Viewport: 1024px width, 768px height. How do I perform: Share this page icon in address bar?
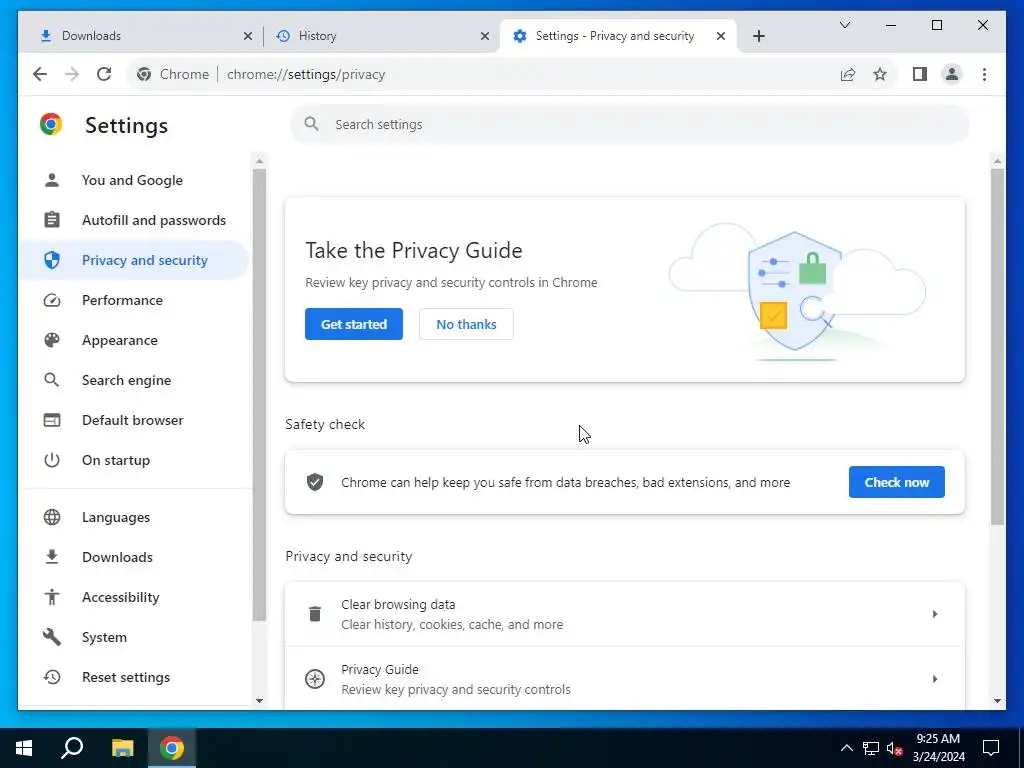(x=848, y=74)
